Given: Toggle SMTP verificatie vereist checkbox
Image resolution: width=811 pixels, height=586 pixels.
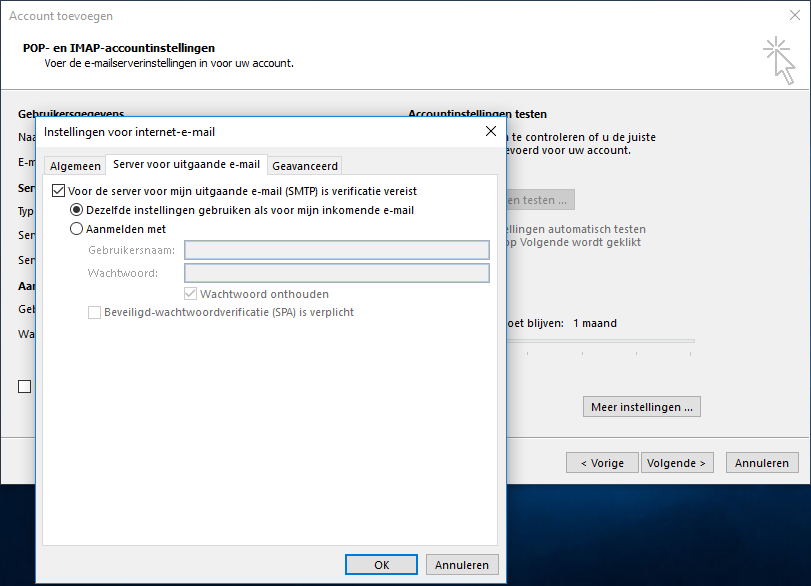Looking at the screenshot, I should (x=58, y=191).
